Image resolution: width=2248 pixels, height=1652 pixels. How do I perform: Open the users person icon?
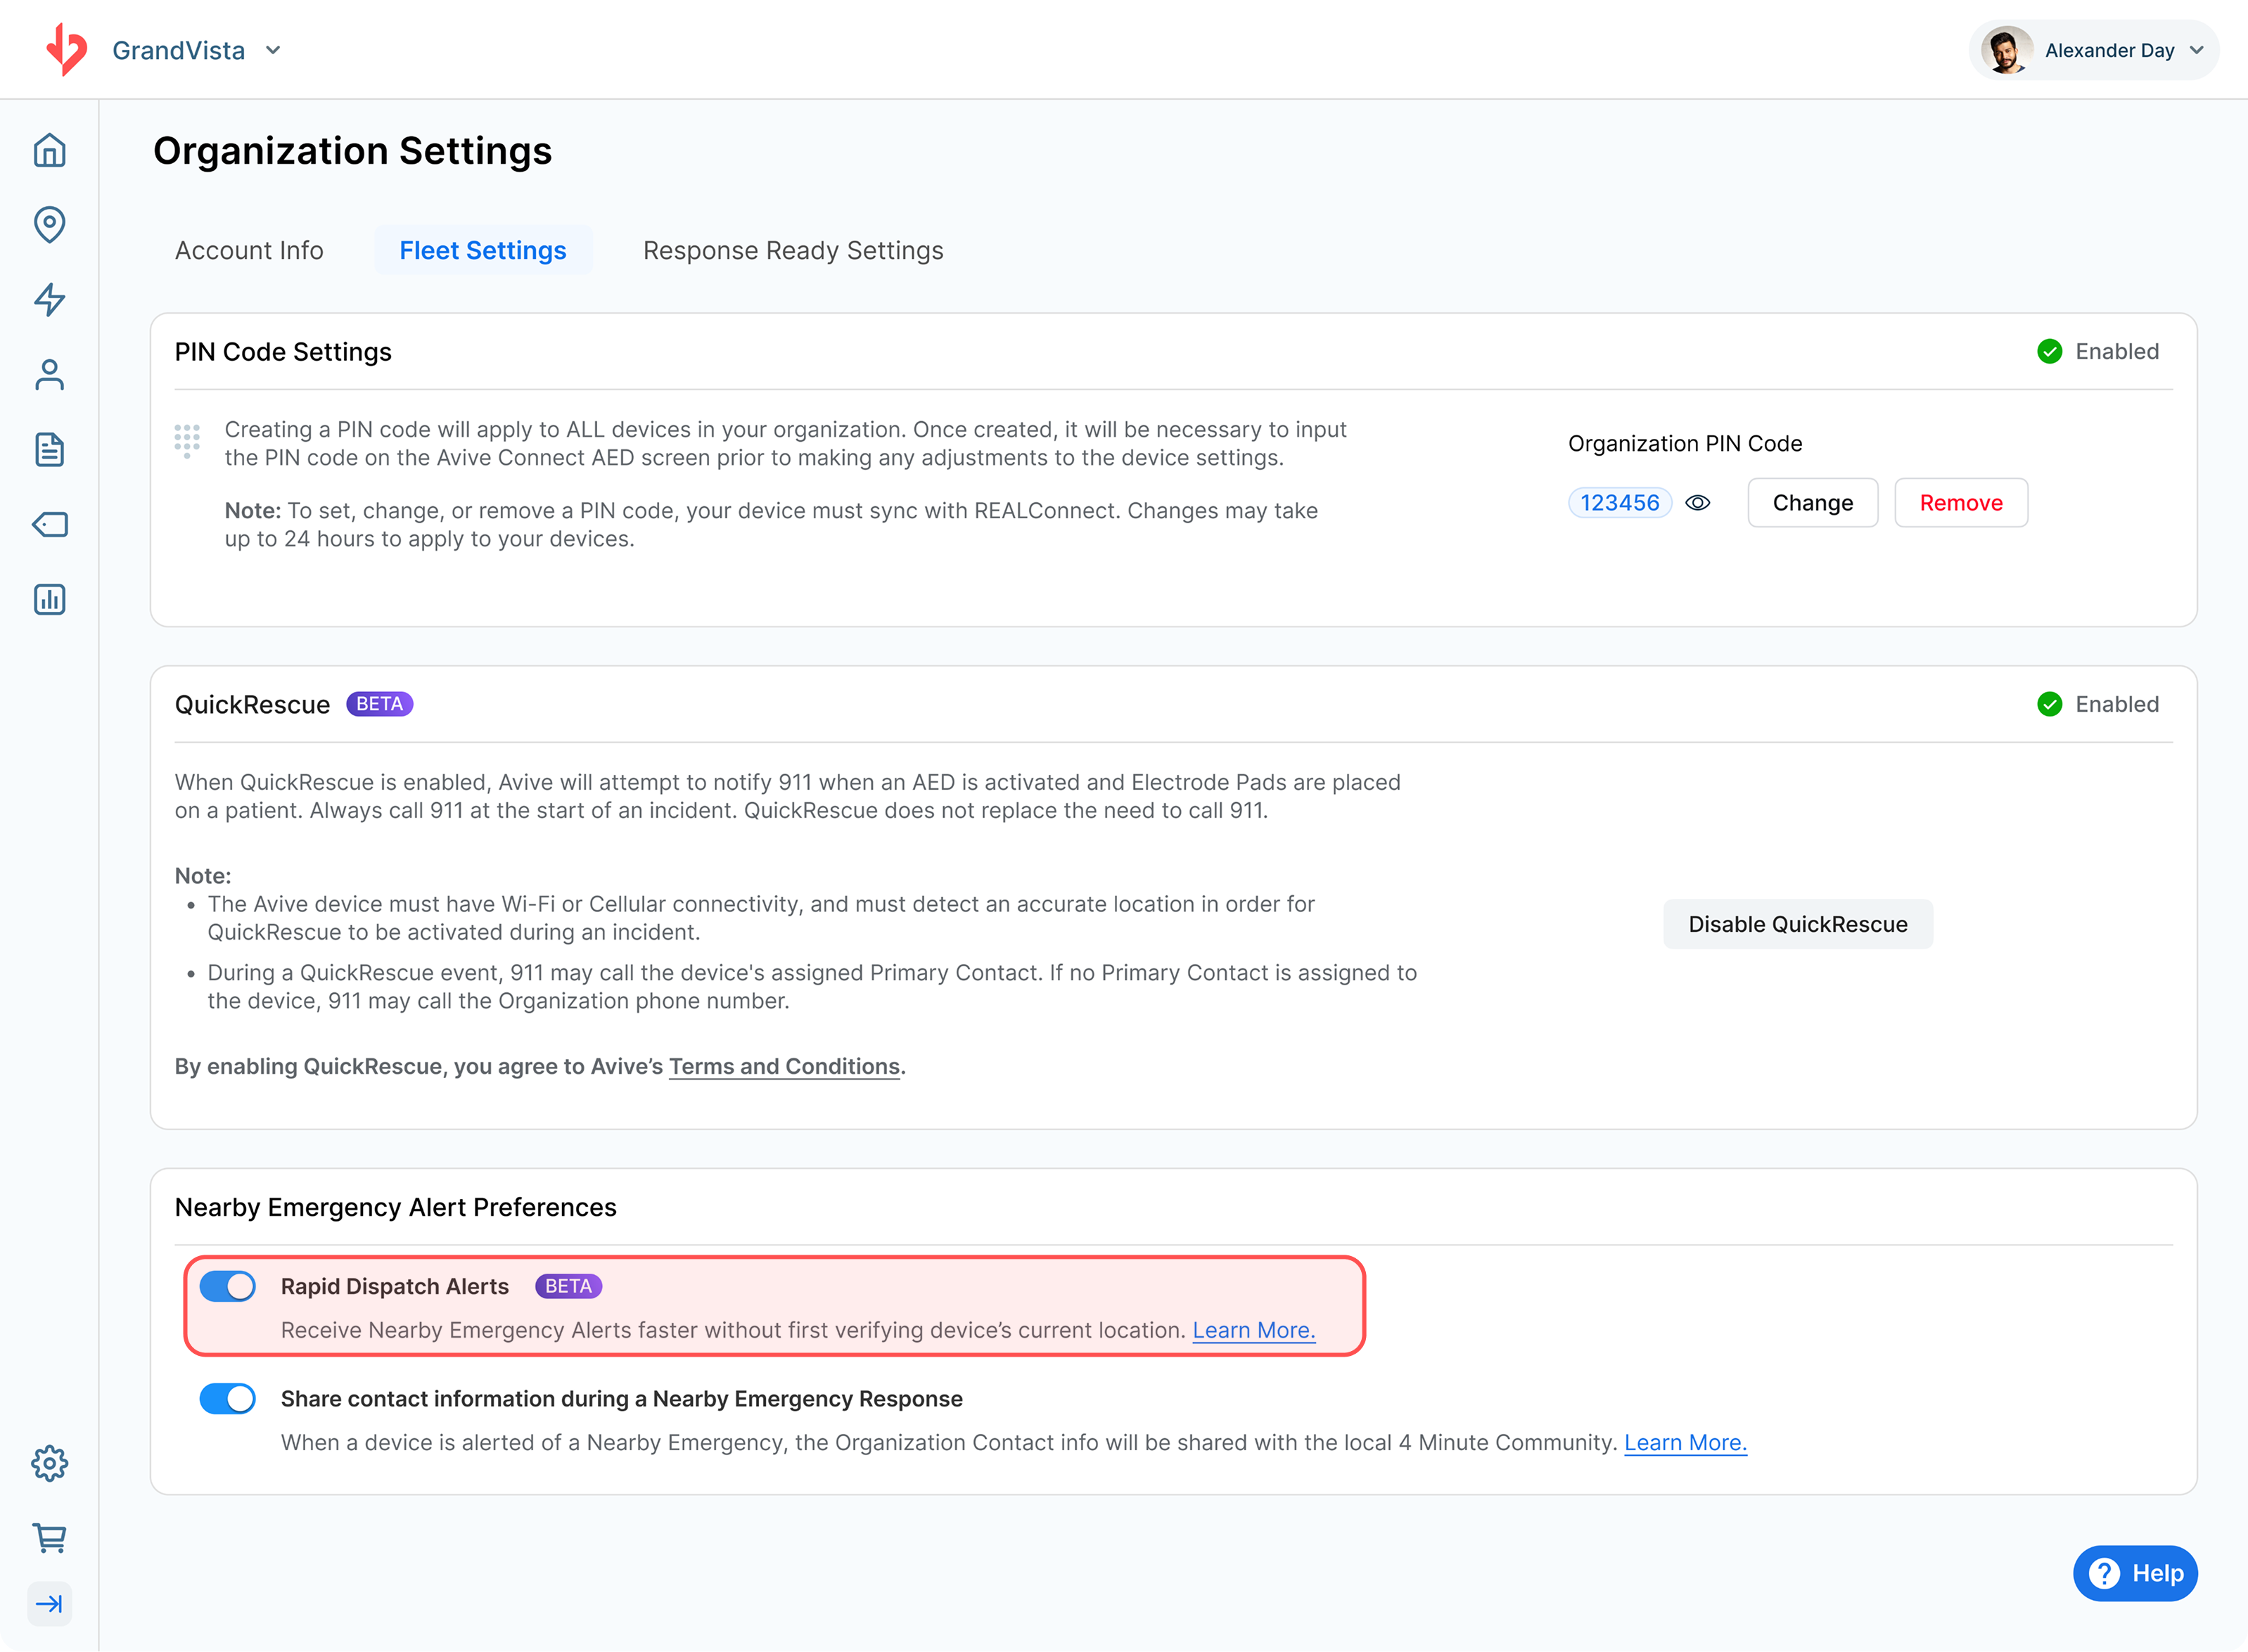(x=49, y=375)
